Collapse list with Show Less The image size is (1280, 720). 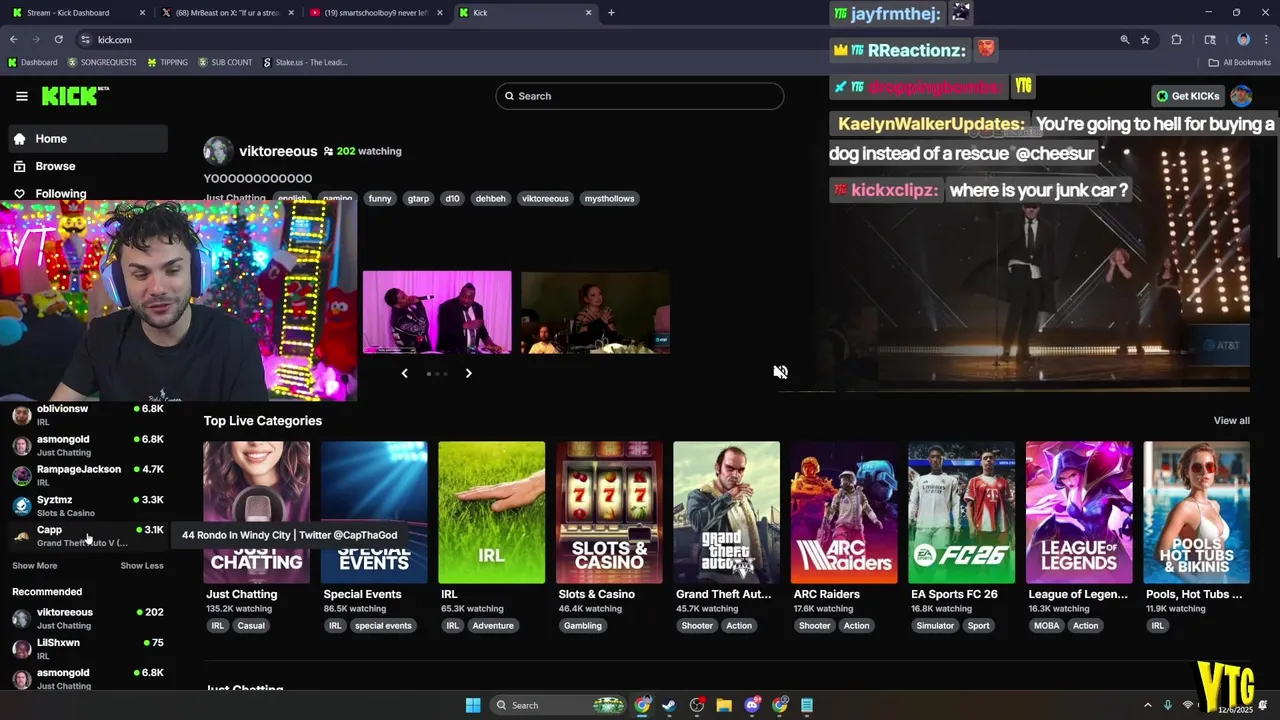coord(142,566)
